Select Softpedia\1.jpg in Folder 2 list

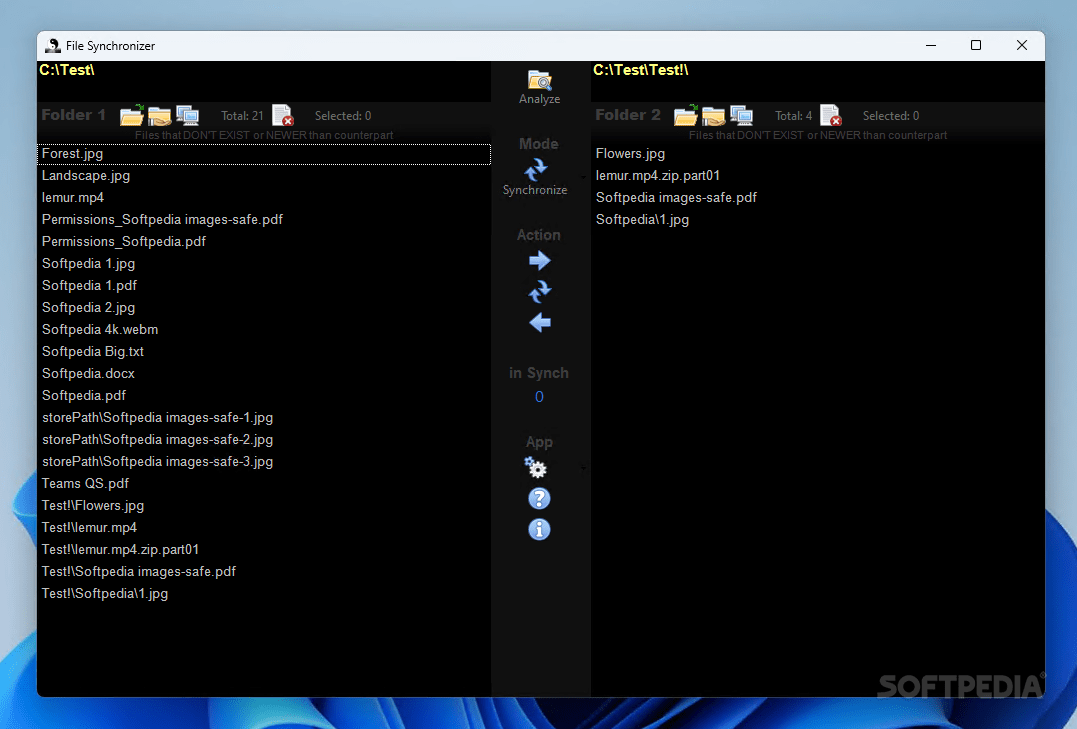817,220
